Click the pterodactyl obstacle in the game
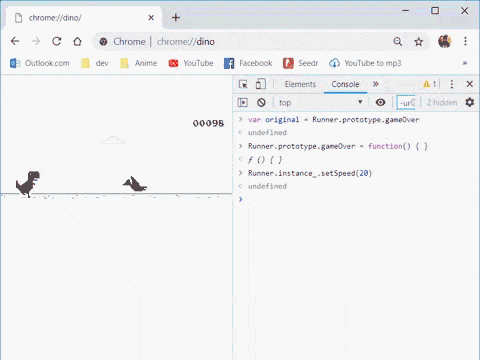Image resolution: width=480 pixels, height=360 pixels. tap(135, 184)
